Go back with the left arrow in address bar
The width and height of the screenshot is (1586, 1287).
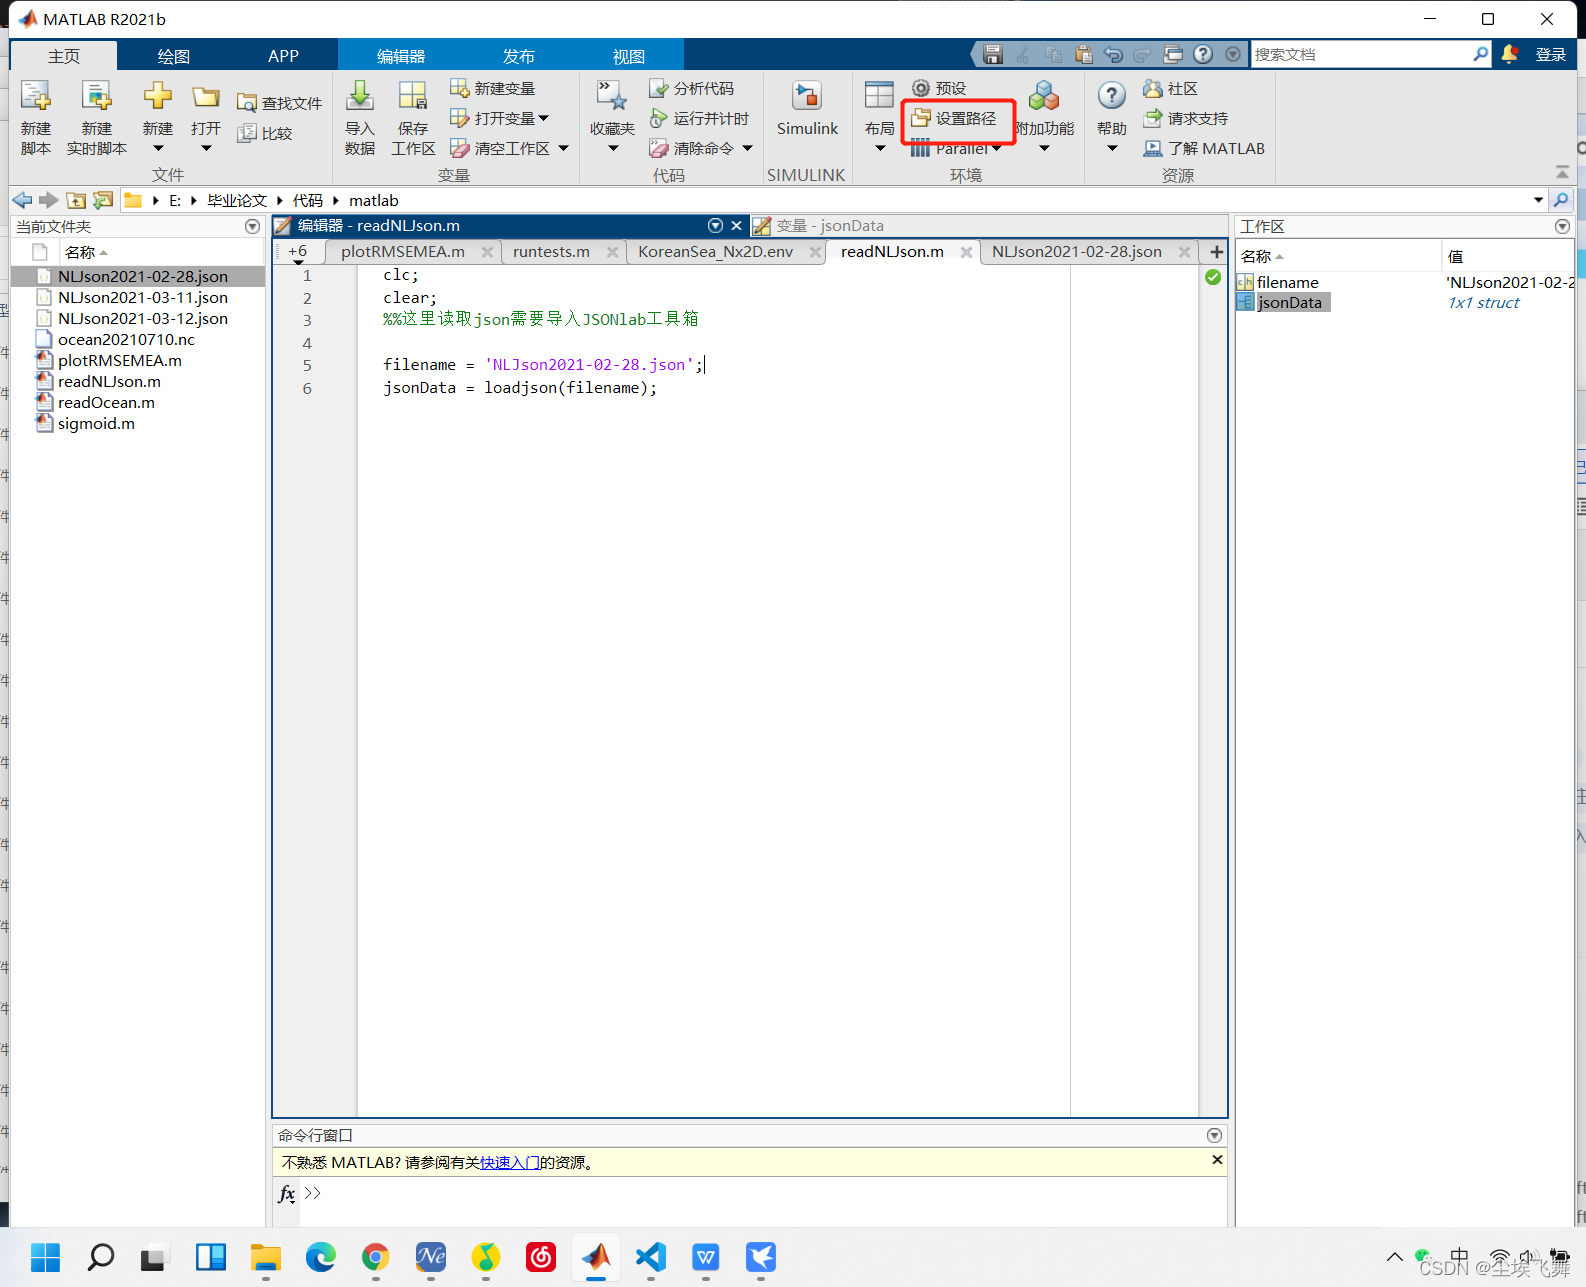(x=22, y=200)
